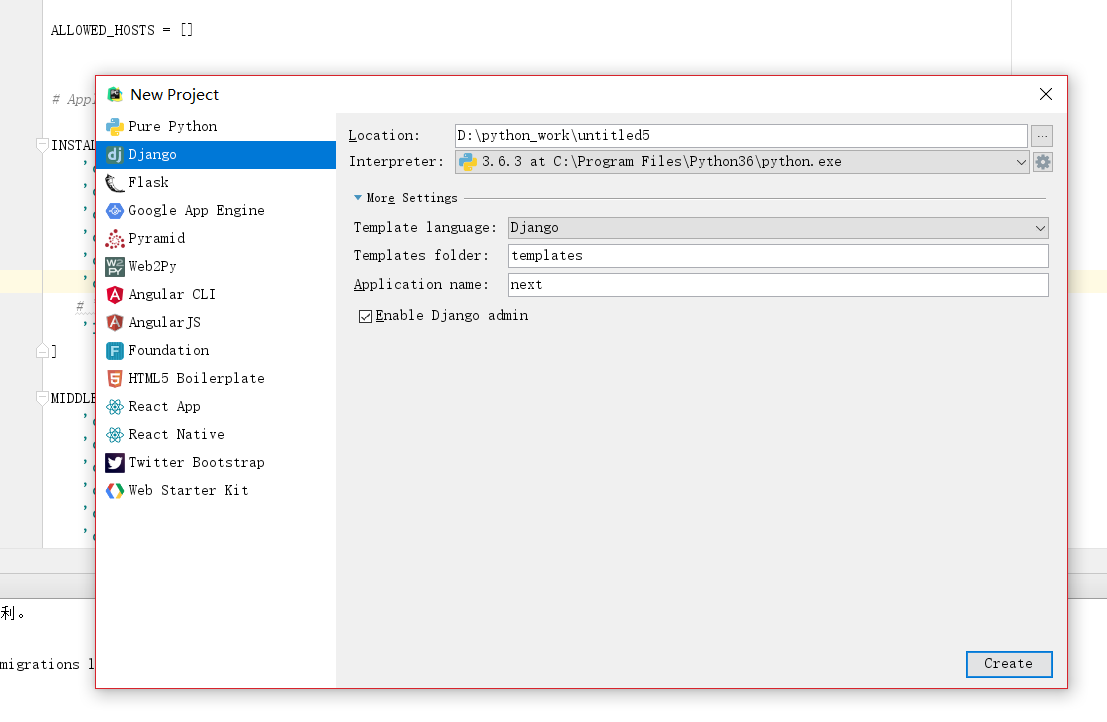The height and width of the screenshot is (722, 1107).
Task: Click the 'Templates folder:' label
Action: click(421, 255)
